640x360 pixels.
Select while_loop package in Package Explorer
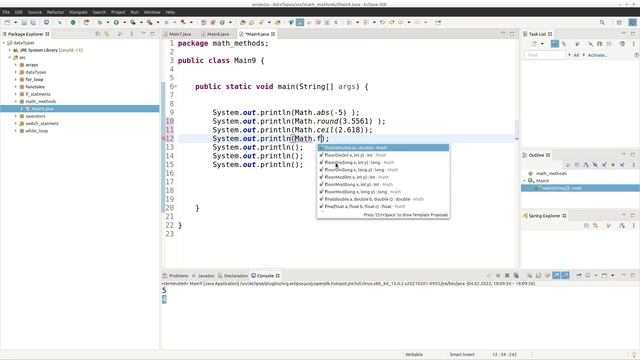pos(36,131)
